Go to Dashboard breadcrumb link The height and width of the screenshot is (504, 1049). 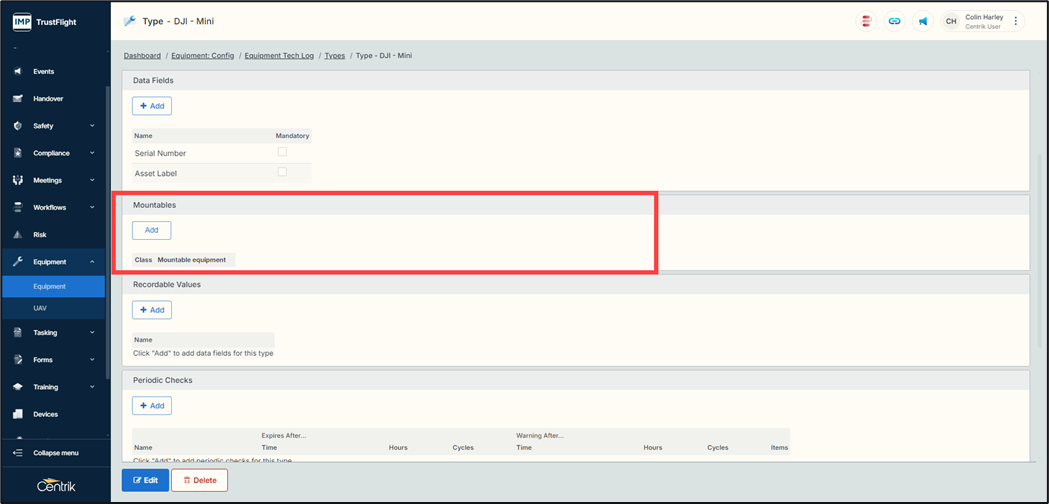[142, 56]
